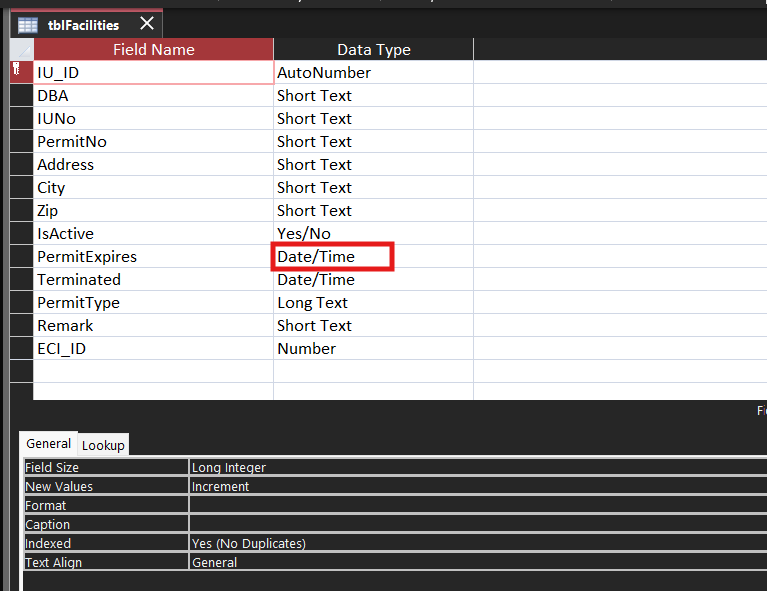Select the row selector for ECI_ID field

22,348
